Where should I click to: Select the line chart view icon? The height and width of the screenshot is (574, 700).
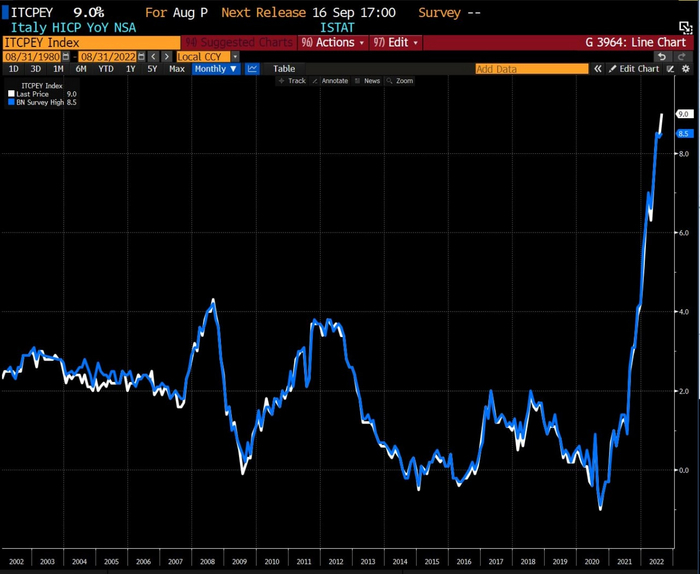252,69
